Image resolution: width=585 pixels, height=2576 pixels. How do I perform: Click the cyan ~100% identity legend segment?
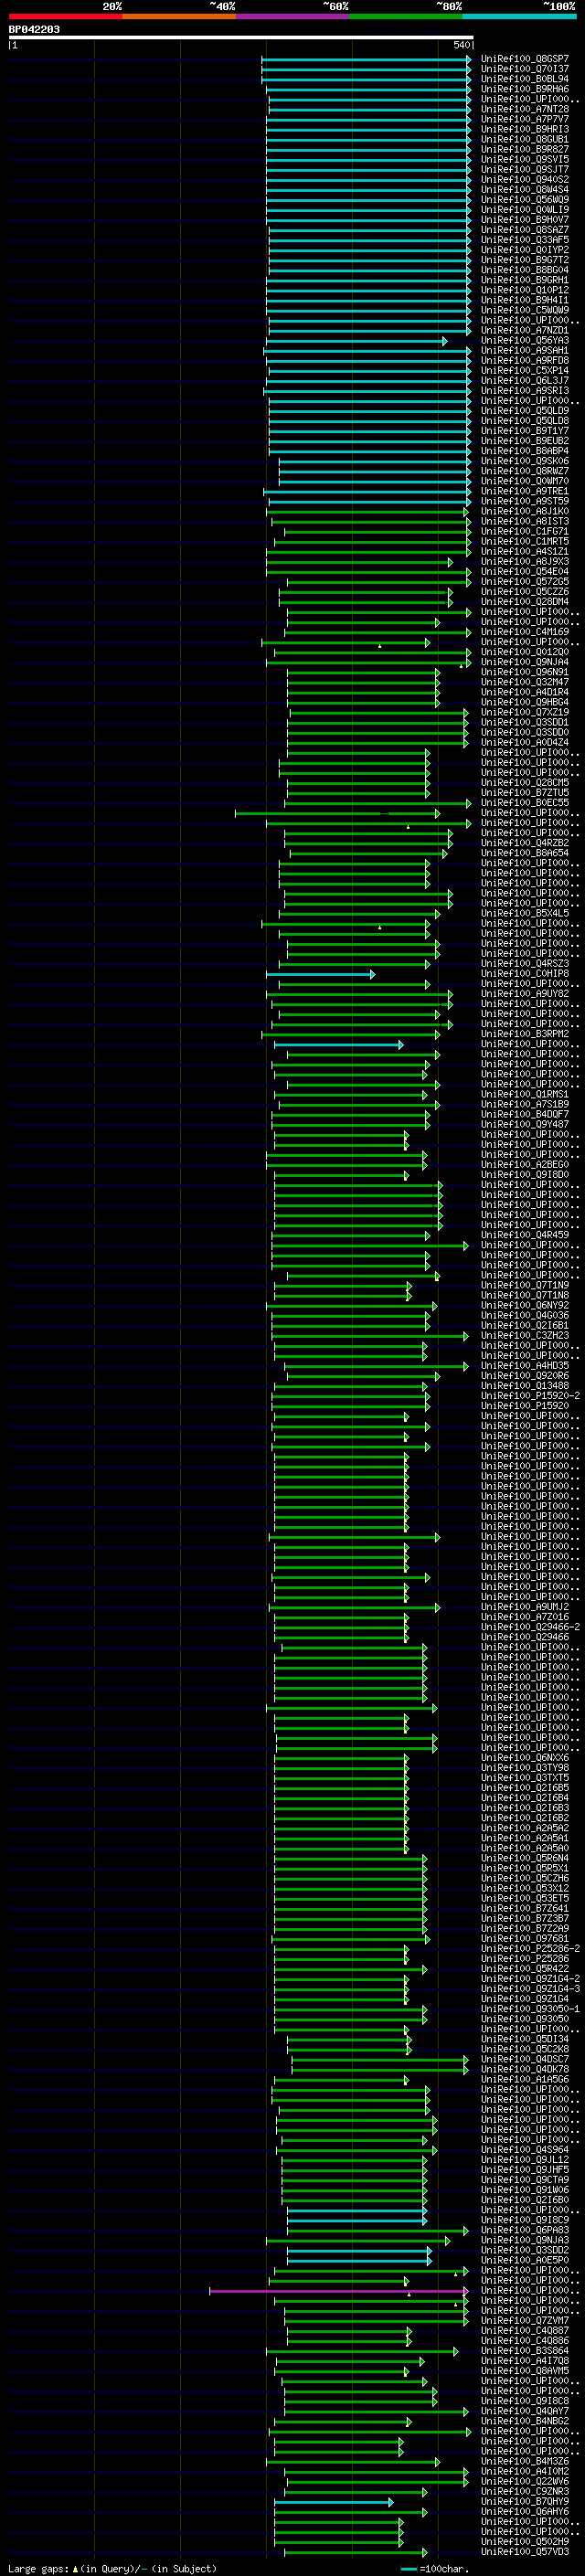point(520,16)
